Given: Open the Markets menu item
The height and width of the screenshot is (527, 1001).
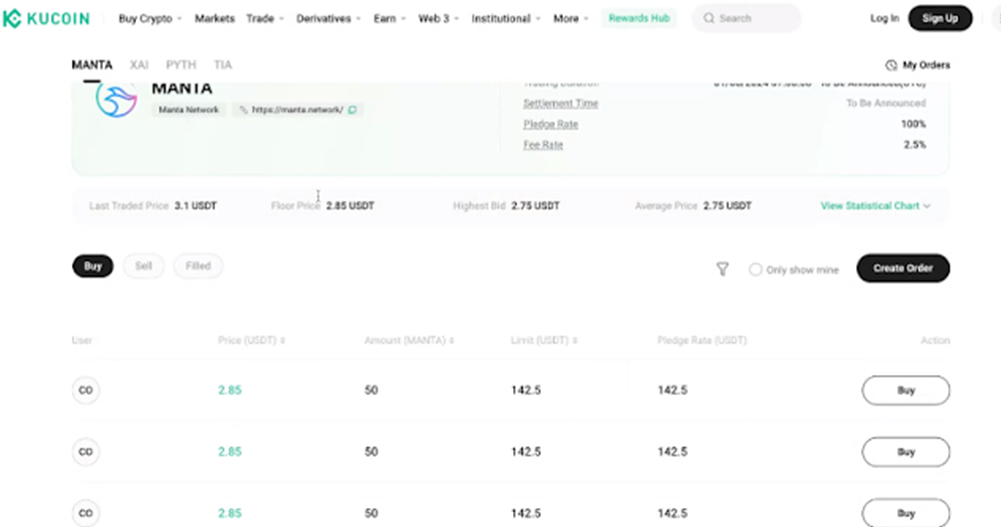Looking at the screenshot, I should 214,19.
